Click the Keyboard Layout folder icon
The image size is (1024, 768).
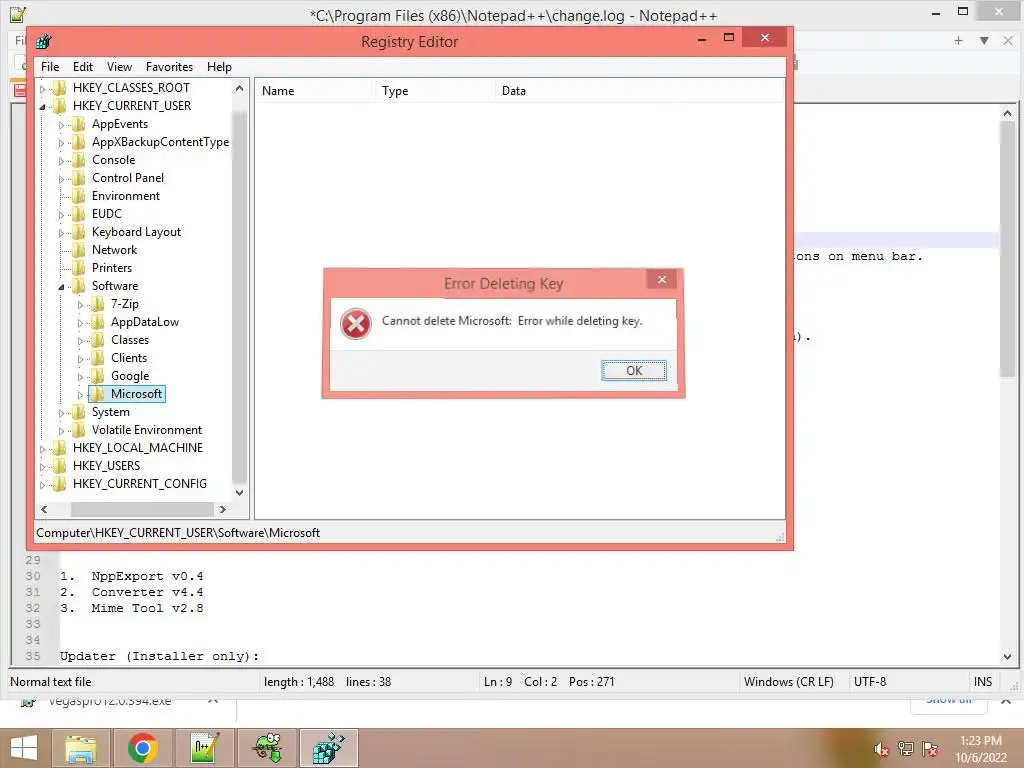[x=78, y=232]
